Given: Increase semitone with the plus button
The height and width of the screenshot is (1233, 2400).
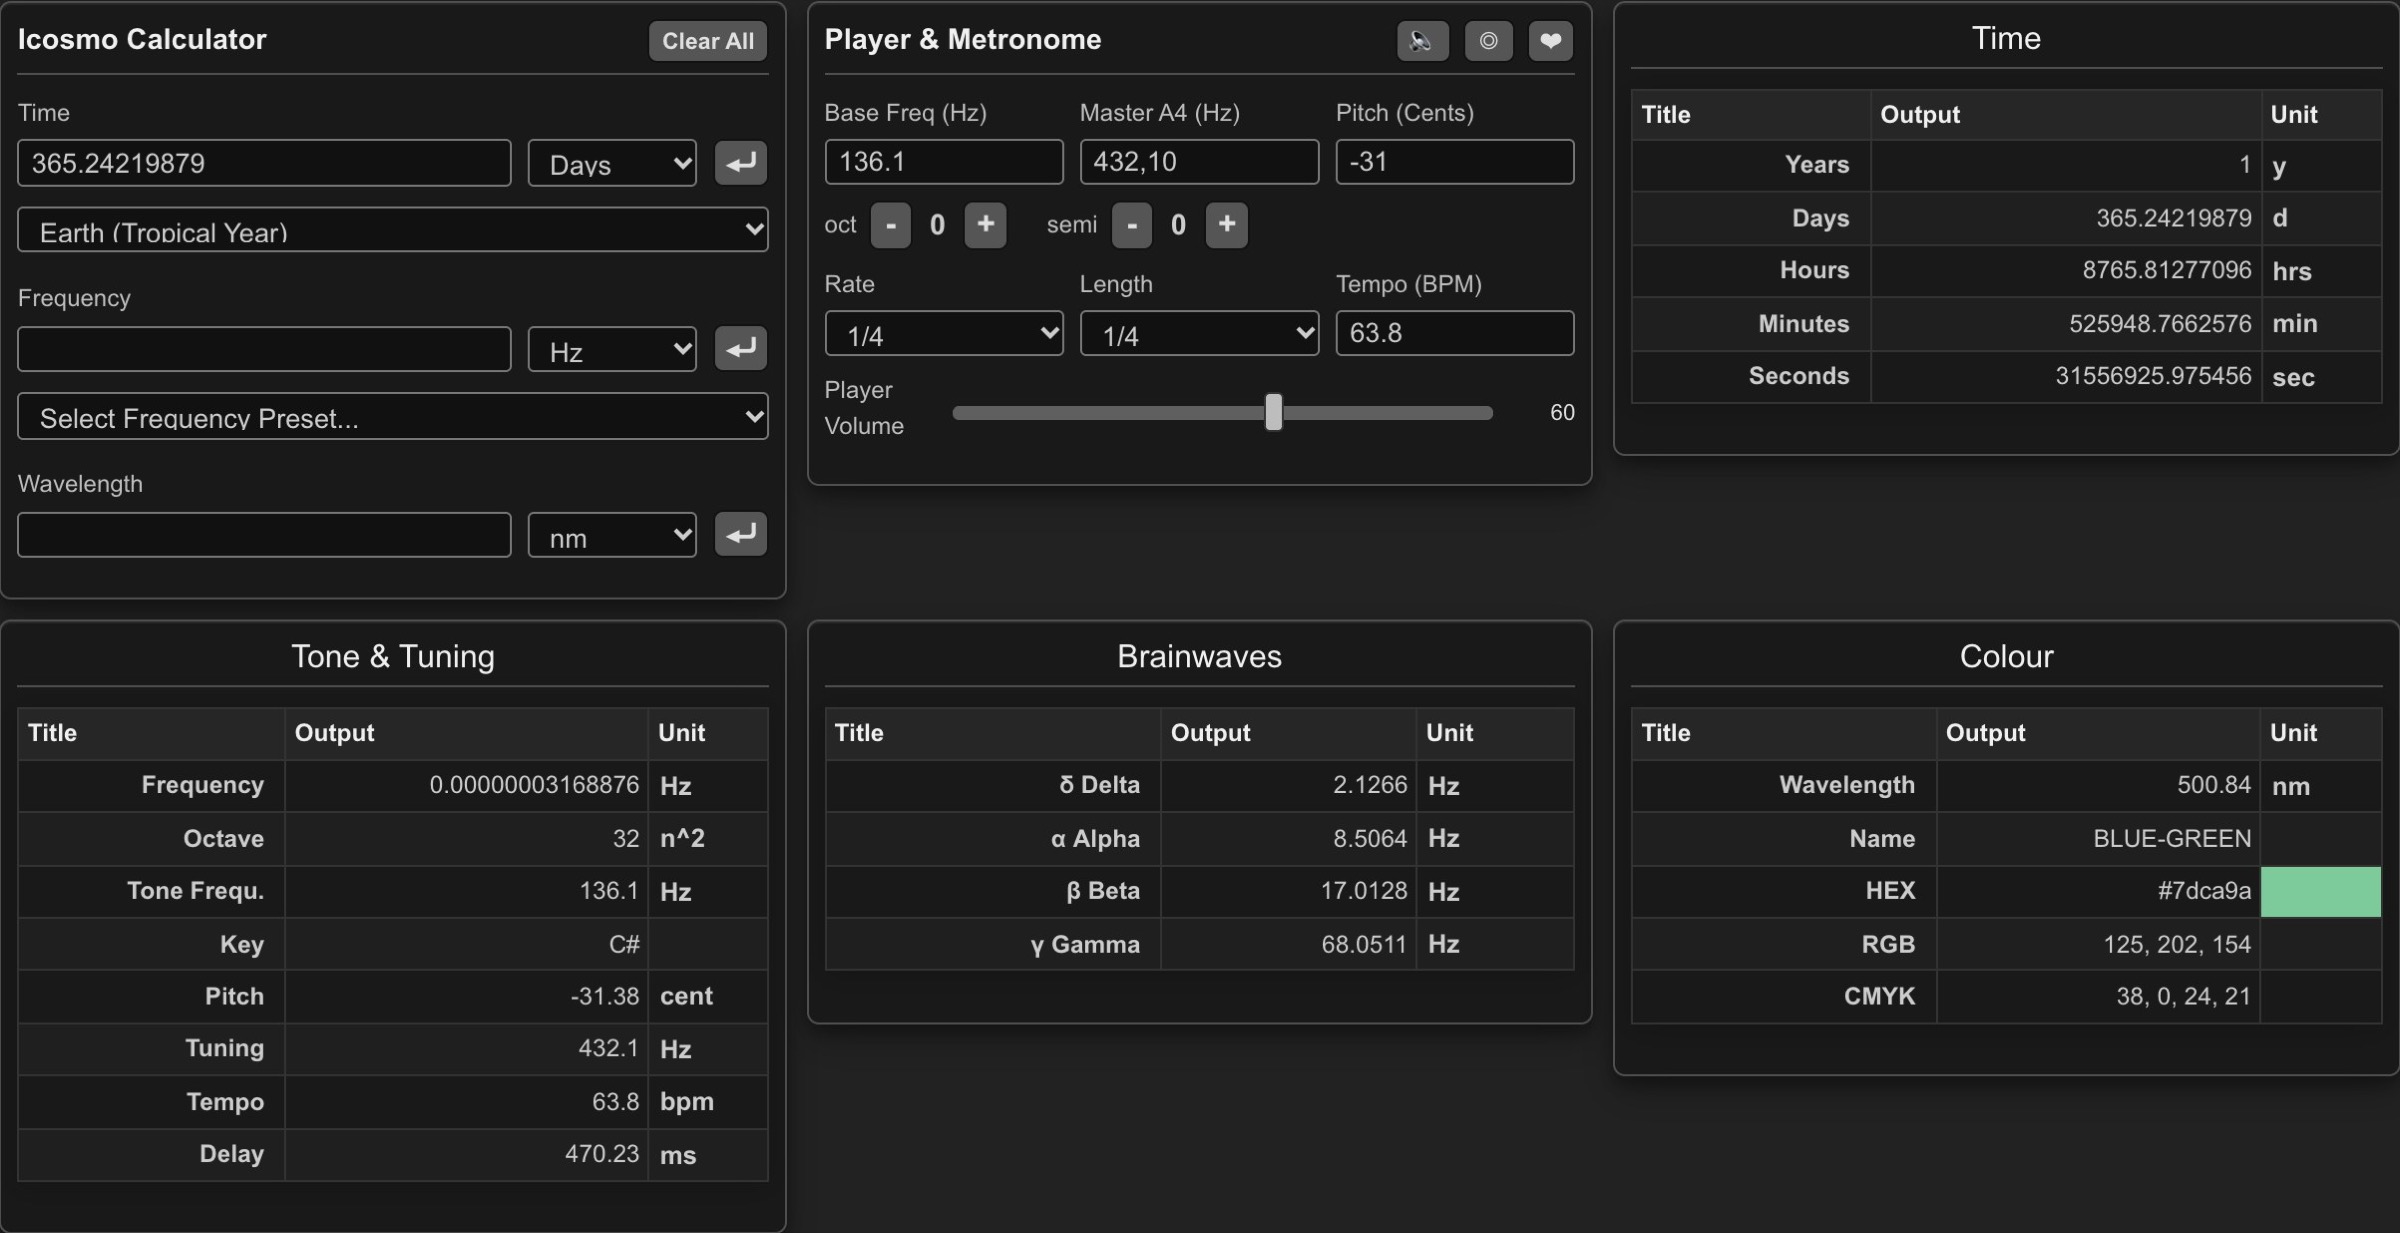Looking at the screenshot, I should (x=1226, y=224).
